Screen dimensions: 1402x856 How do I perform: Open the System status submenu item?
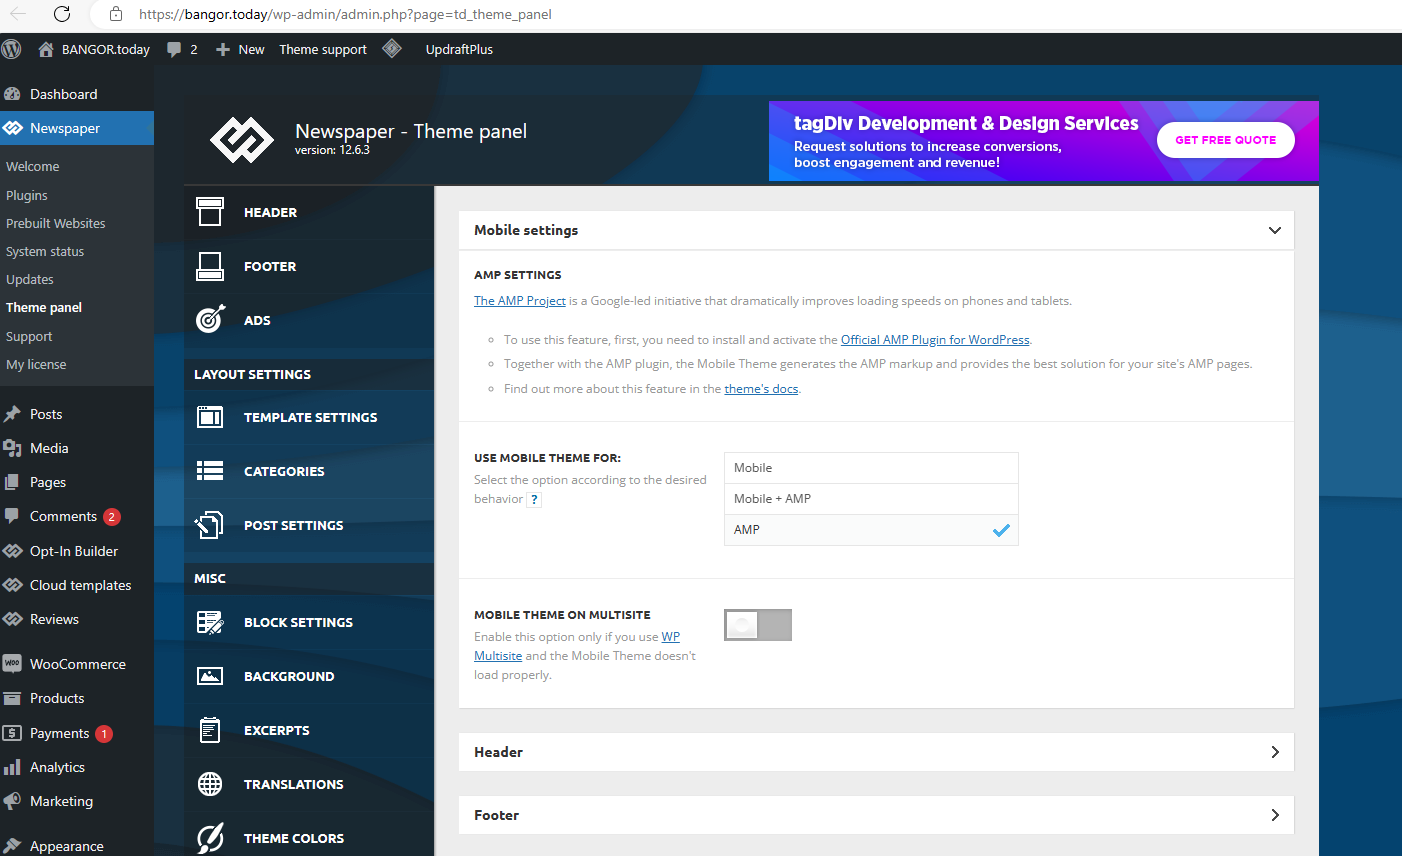(x=45, y=252)
